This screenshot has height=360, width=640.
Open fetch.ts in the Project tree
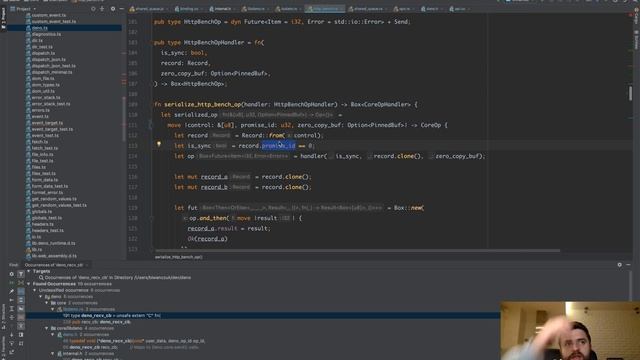pos(40,142)
